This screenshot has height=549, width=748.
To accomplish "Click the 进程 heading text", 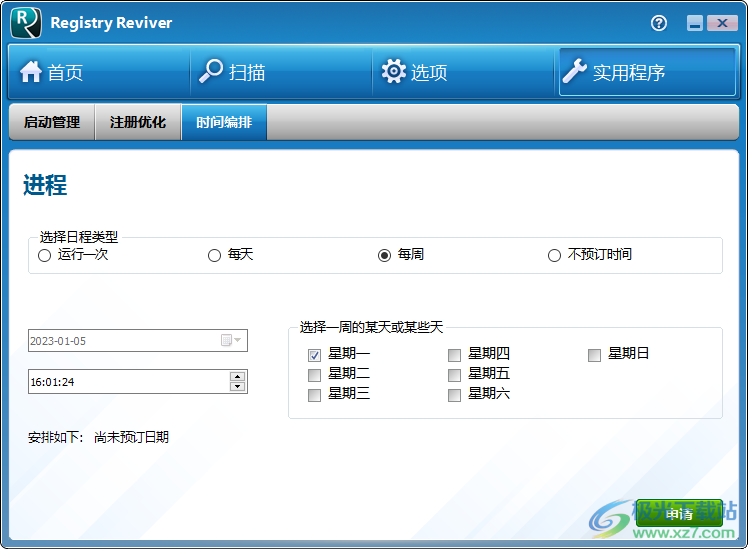I will pyautogui.click(x=45, y=185).
